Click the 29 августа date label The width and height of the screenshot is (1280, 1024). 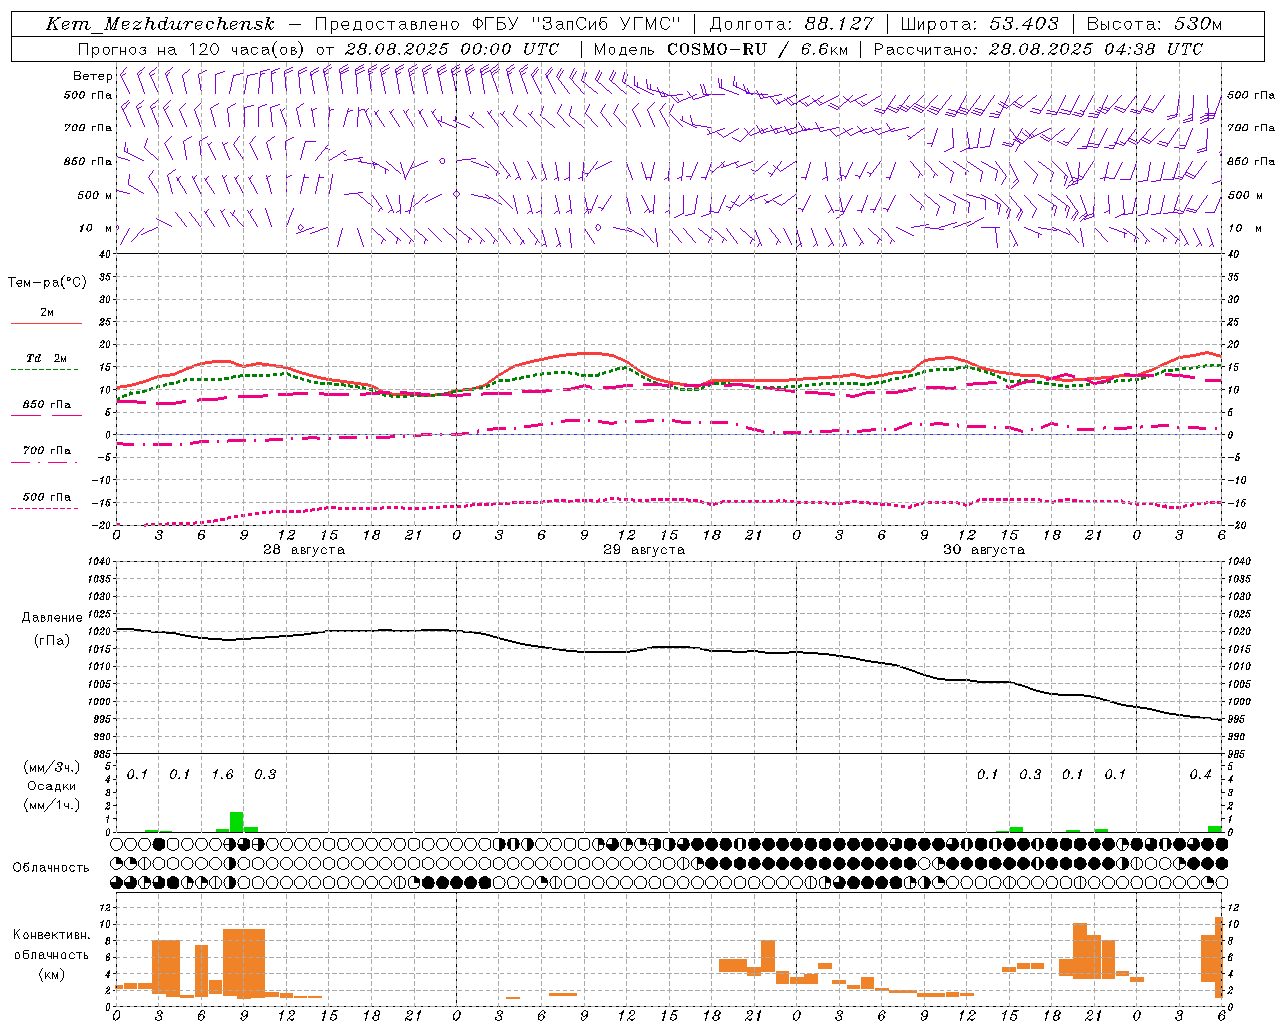point(644,550)
